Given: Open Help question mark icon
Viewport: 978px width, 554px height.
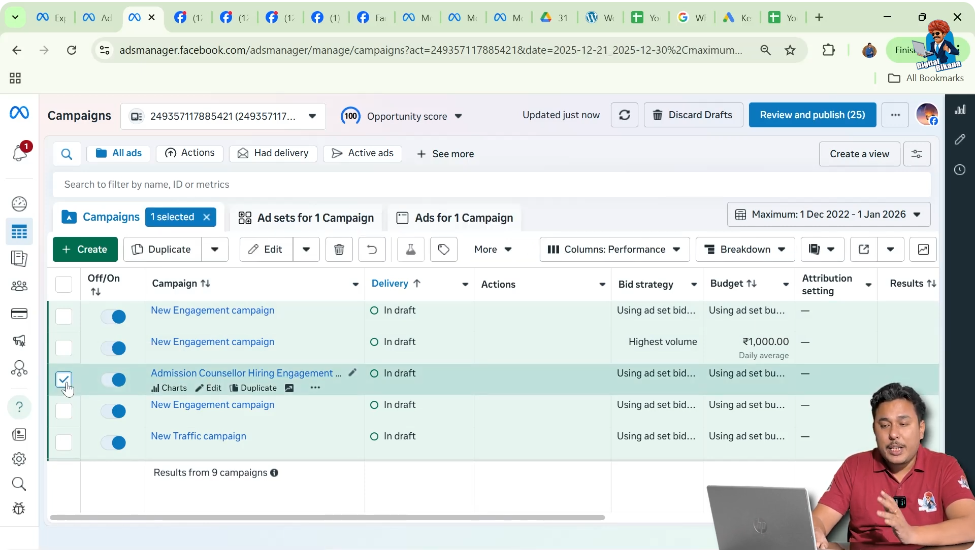Looking at the screenshot, I should pos(19,407).
